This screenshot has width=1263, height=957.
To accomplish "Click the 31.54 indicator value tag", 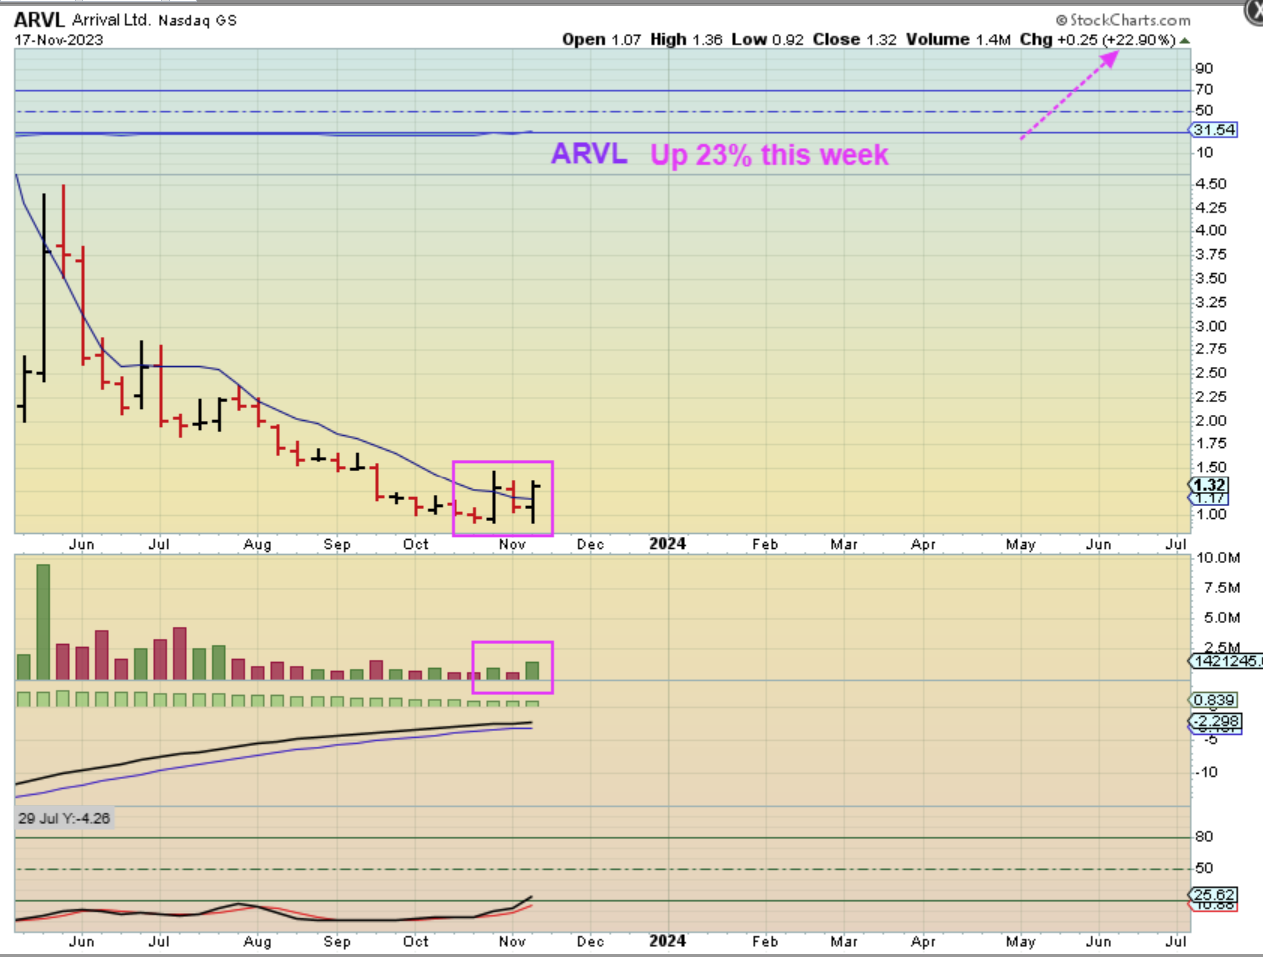I will (1213, 130).
